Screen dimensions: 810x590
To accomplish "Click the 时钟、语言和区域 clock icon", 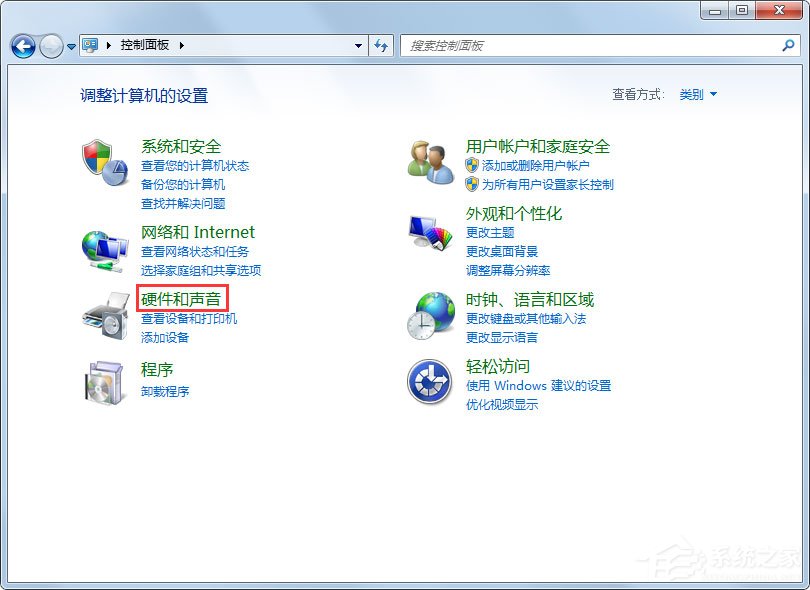I will (430, 317).
